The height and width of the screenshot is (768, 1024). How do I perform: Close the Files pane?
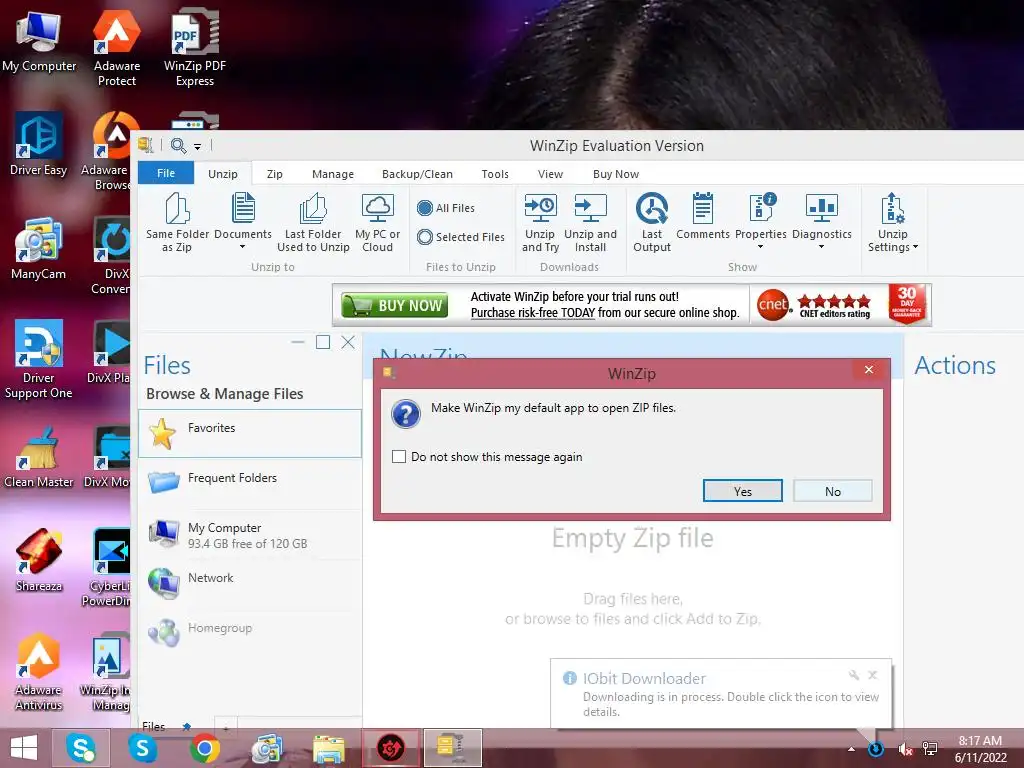click(348, 342)
